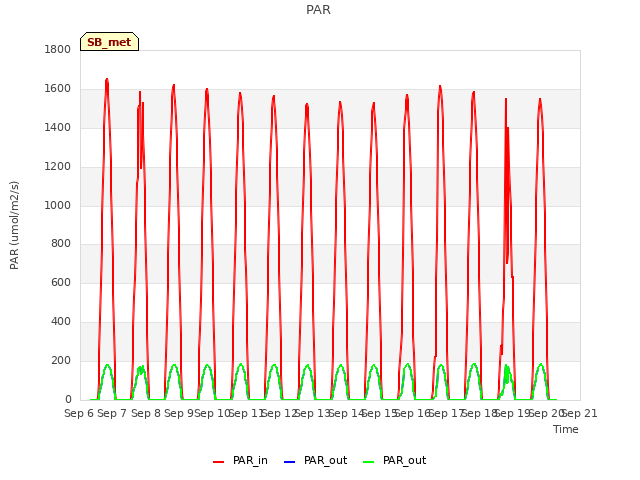
Task: Click the 1000 y-axis tick label
Action: pos(57,205)
